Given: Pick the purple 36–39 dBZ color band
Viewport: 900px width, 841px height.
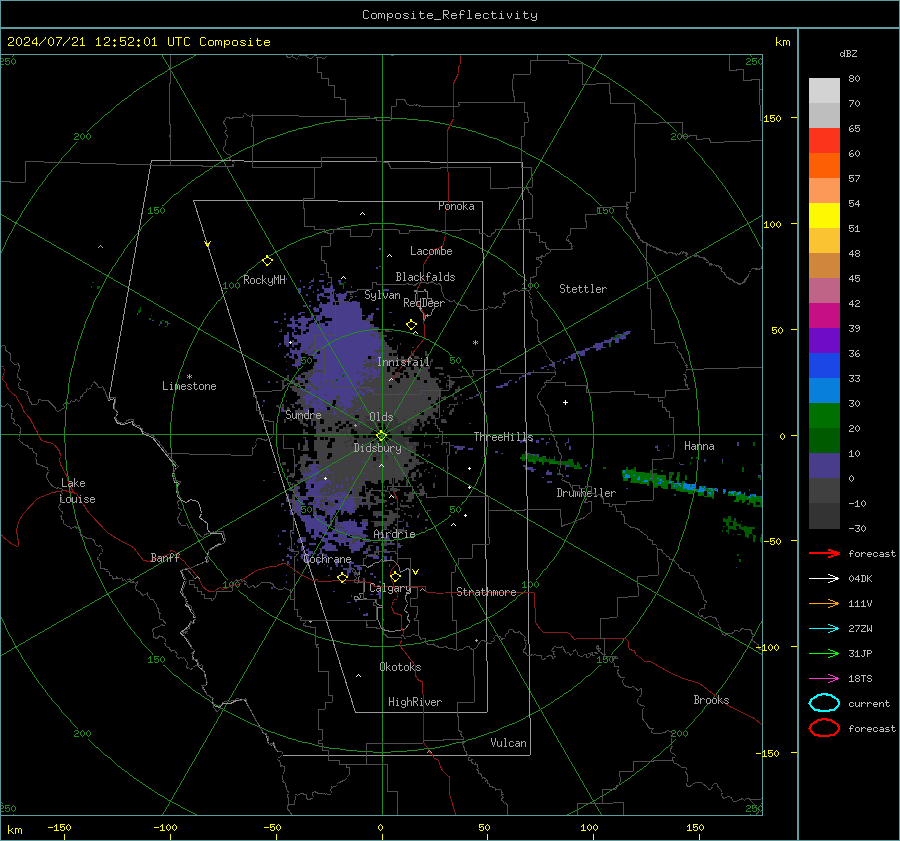Looking at the screenshot, I should pos(824,340).
